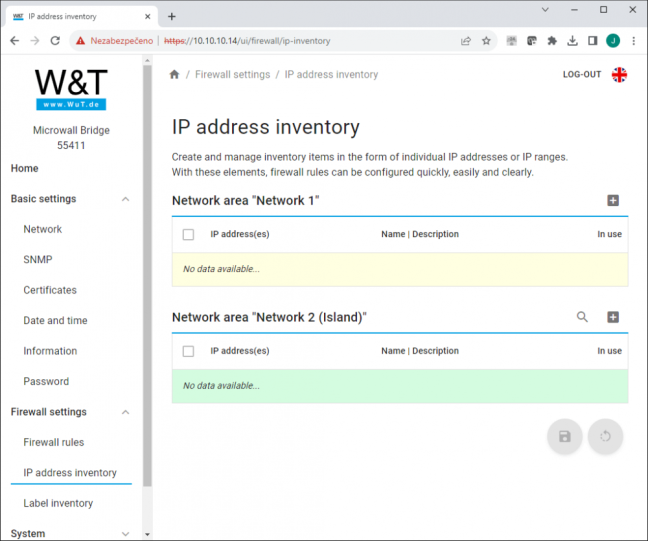Go to home via breadcrumb house icon
This screenshot has height=541, width=648.
click(x=174, y=74)
